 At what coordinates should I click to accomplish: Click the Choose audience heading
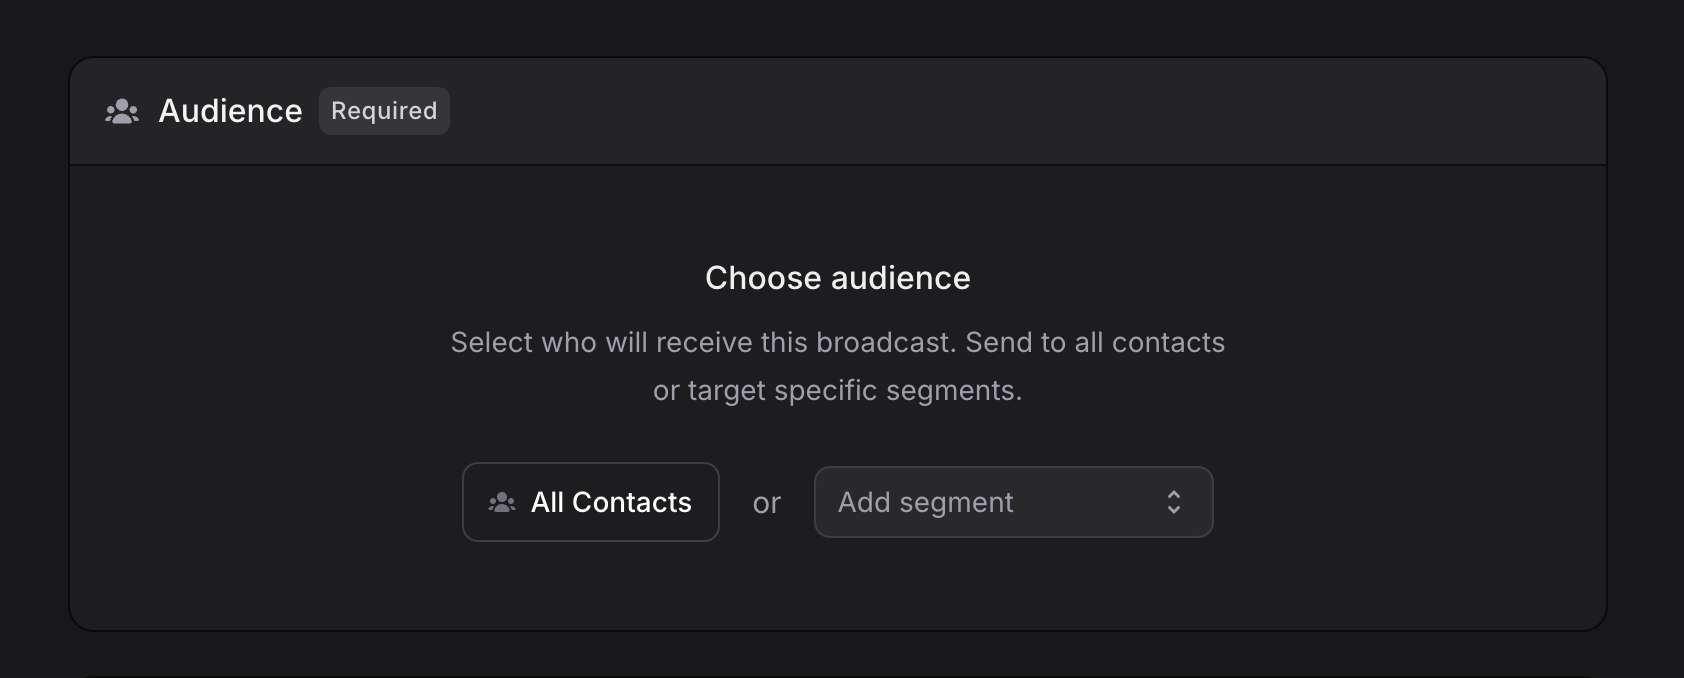point(837,278)
